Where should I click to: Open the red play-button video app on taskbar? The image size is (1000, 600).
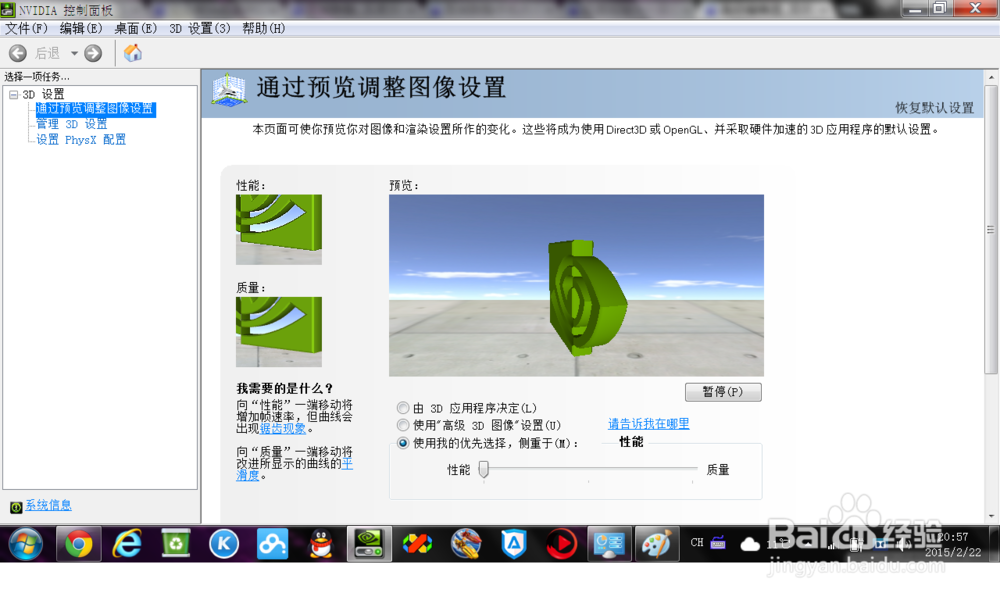click(x=561, y=545)
